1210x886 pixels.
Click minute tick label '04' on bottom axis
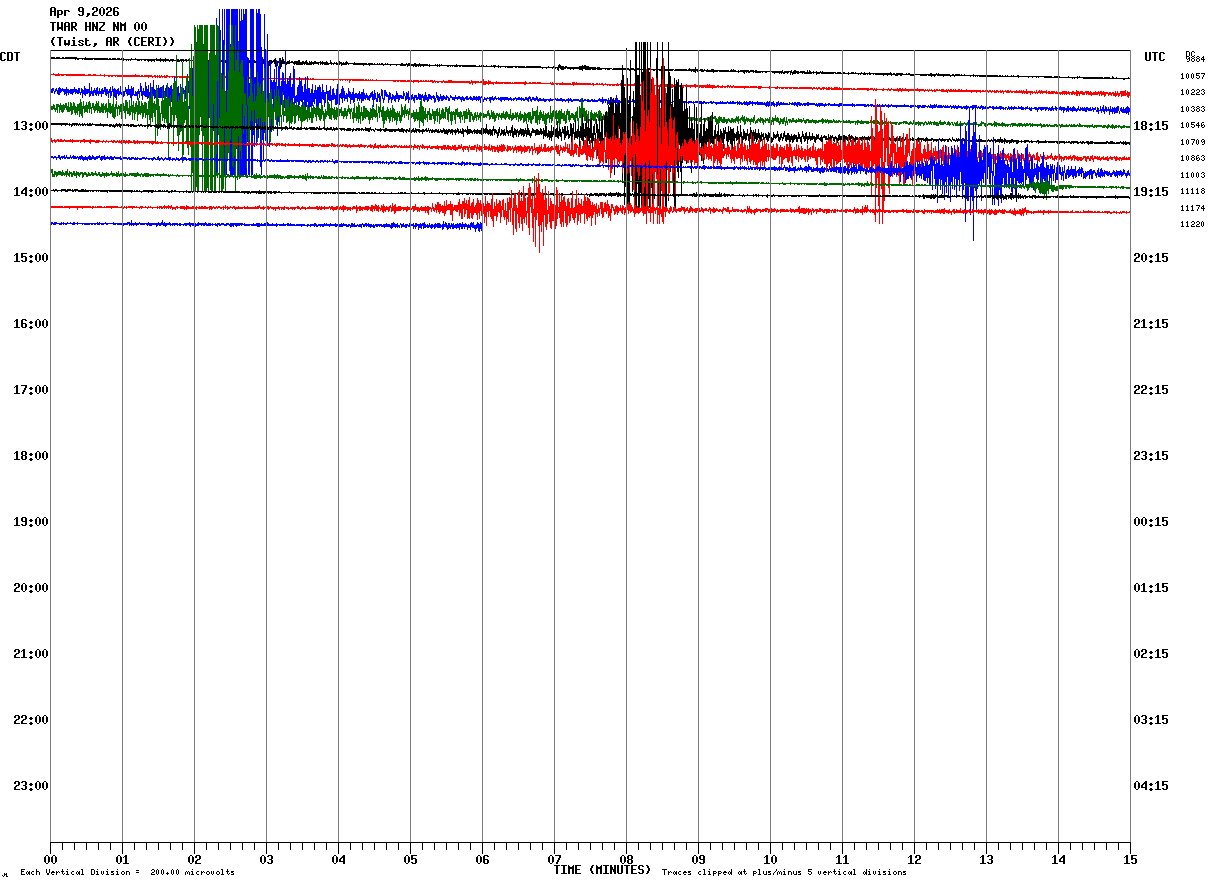point(338,859)
